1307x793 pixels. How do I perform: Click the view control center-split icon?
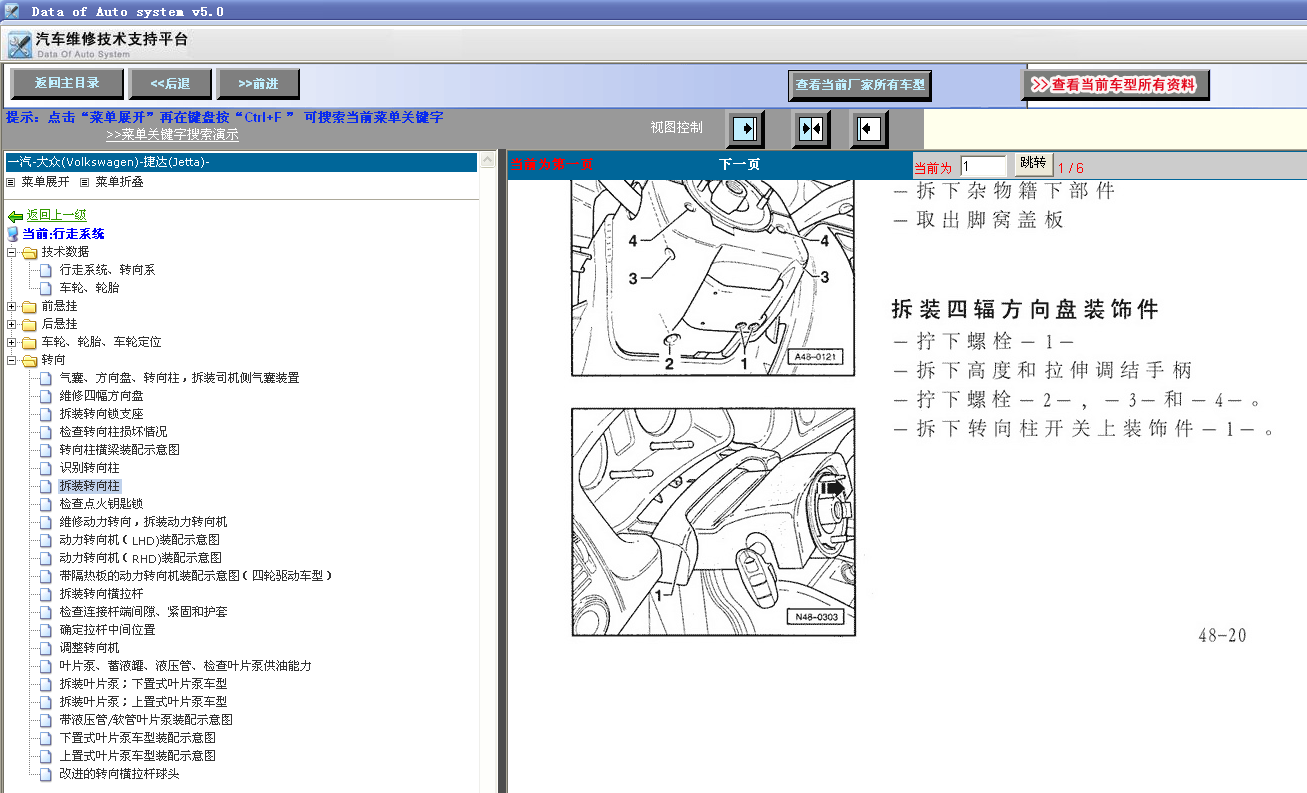(811, 128)
